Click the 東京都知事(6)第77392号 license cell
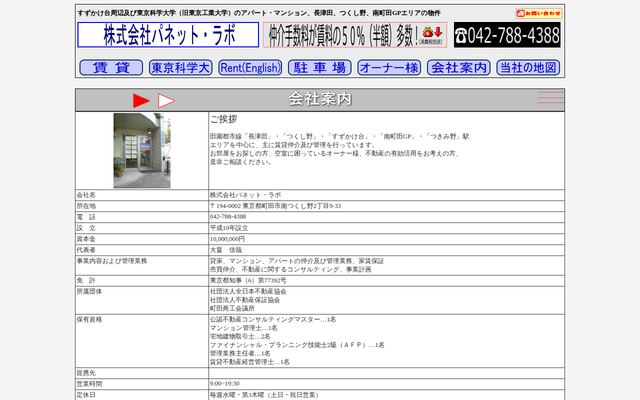 [387, 281]
